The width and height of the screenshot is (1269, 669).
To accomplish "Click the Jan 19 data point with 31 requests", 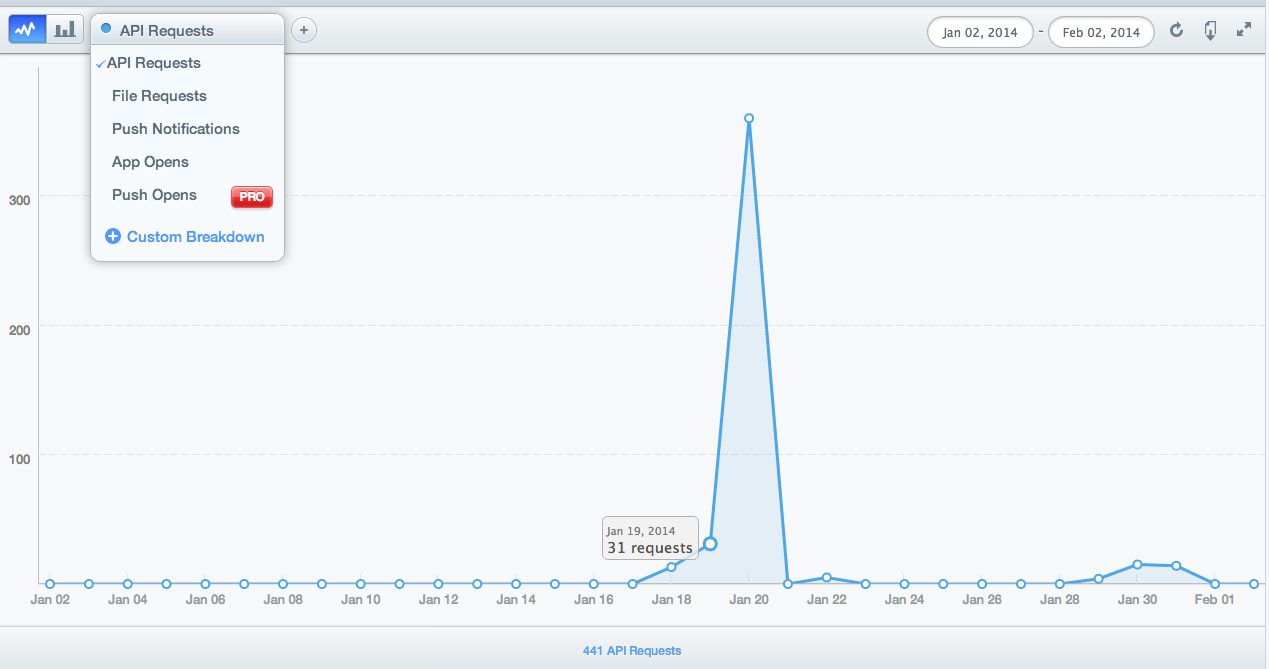I will click(710, 544).
